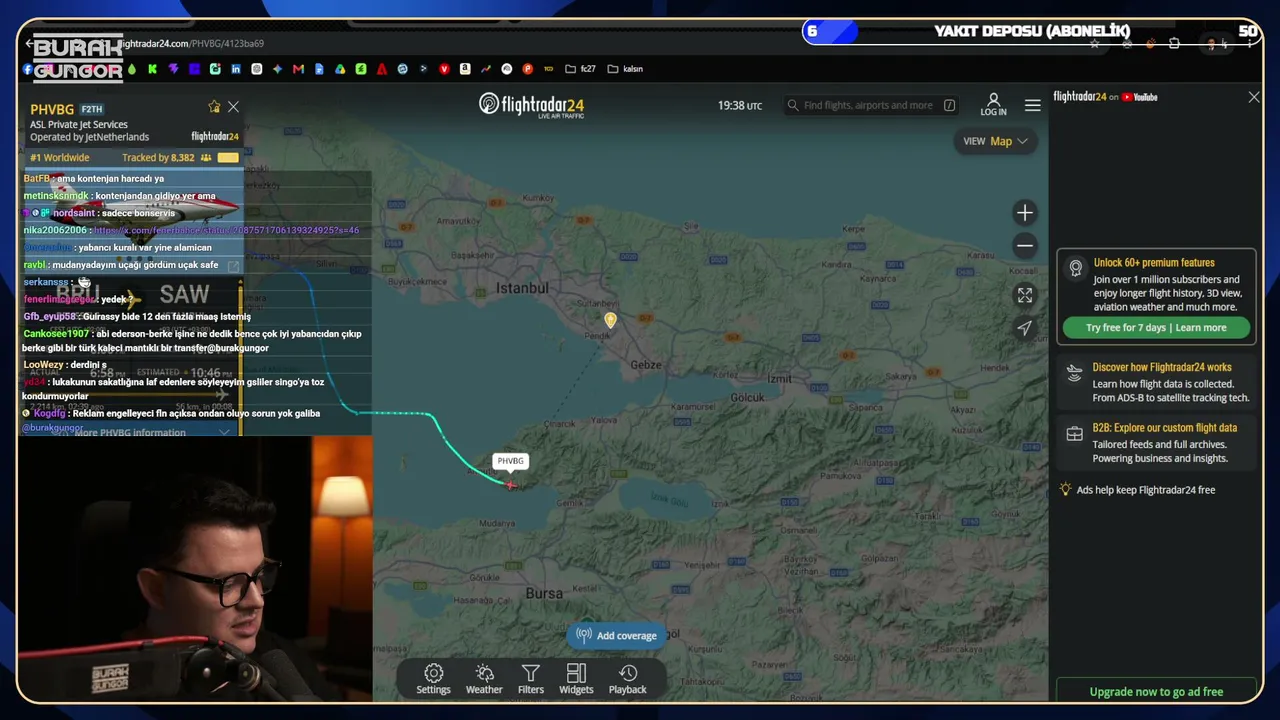
Task: Open the Google Docs bookmark
Action: 319,69
